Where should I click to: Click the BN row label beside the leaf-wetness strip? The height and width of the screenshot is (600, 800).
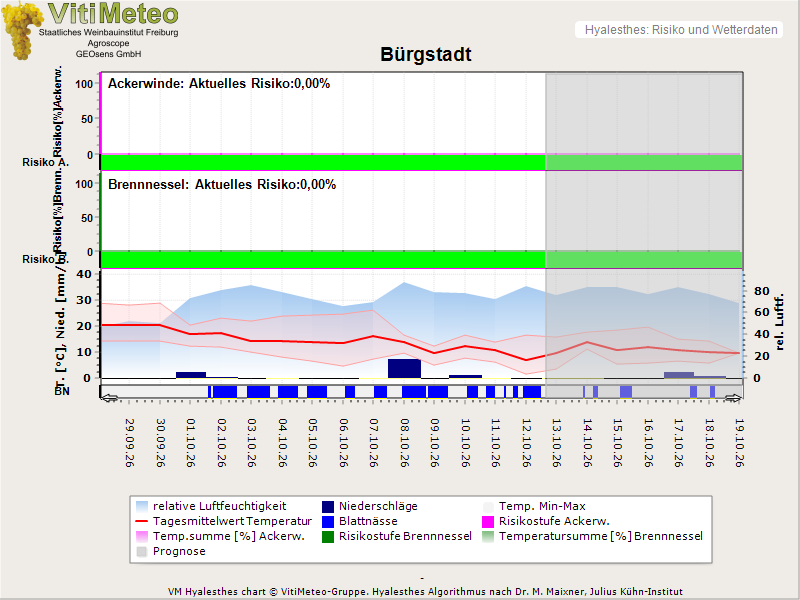pos(62,391)
